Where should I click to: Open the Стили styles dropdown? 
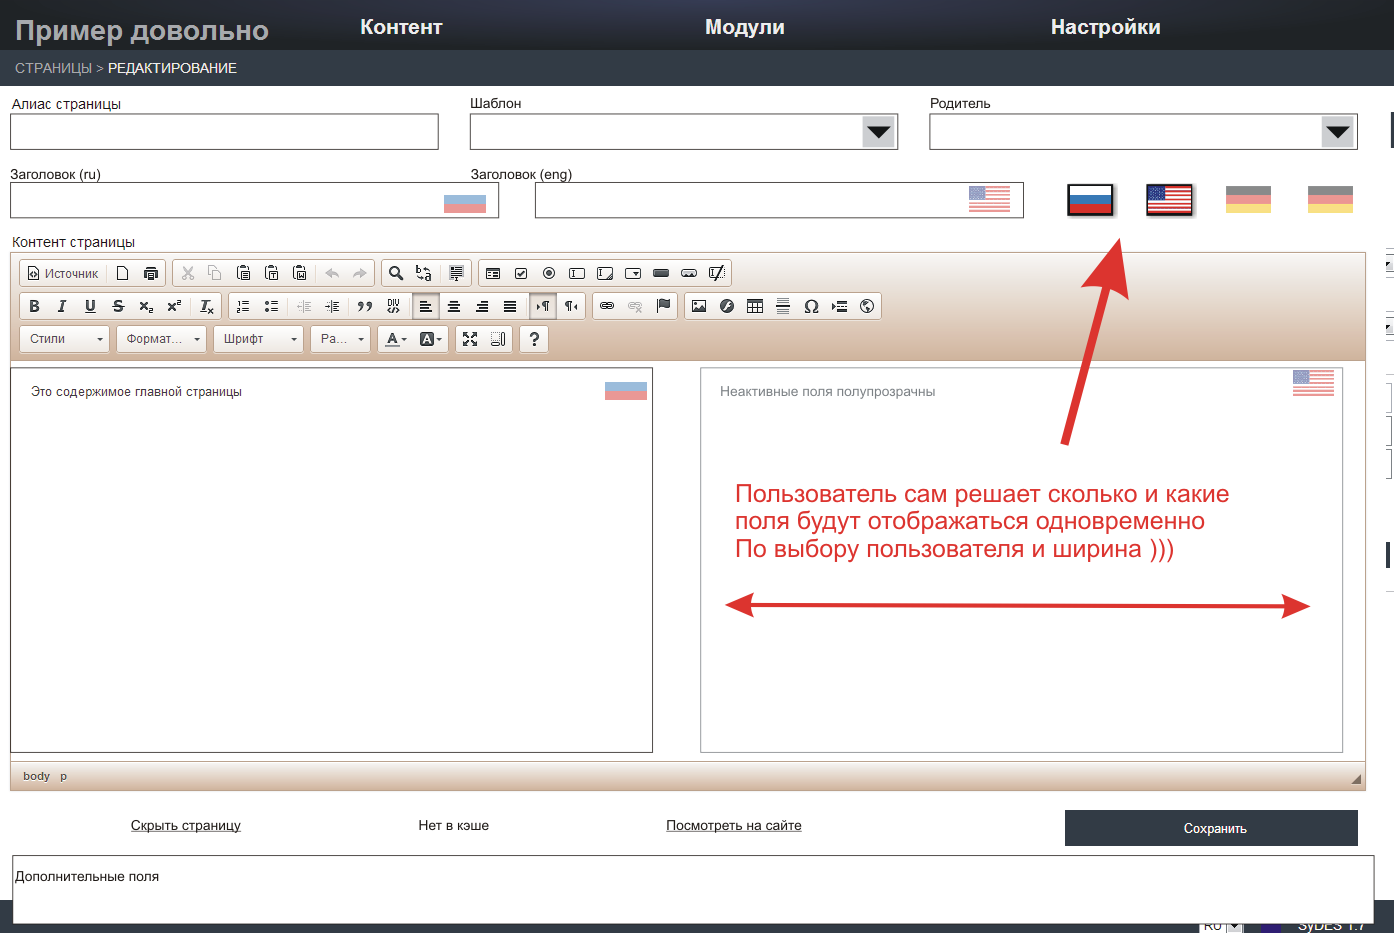[65, 339]
